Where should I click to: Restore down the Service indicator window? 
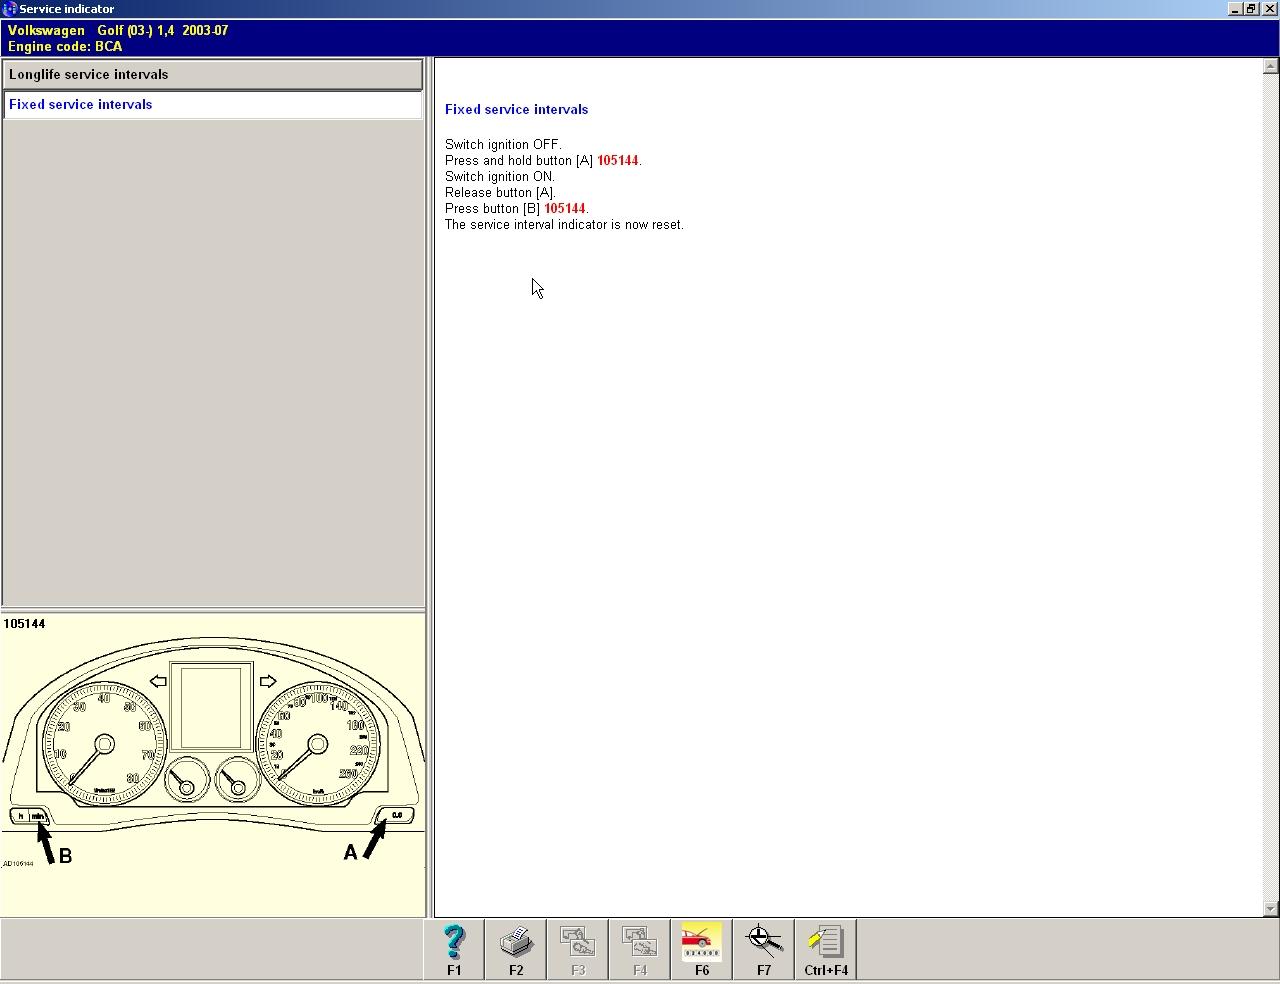click(1251, 9)
